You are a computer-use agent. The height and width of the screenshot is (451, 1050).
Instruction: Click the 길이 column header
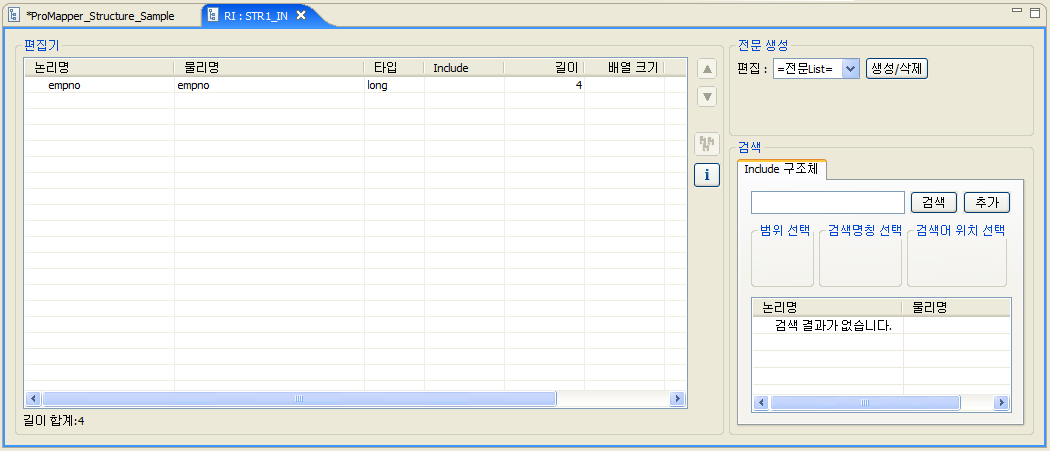(544, 68)
